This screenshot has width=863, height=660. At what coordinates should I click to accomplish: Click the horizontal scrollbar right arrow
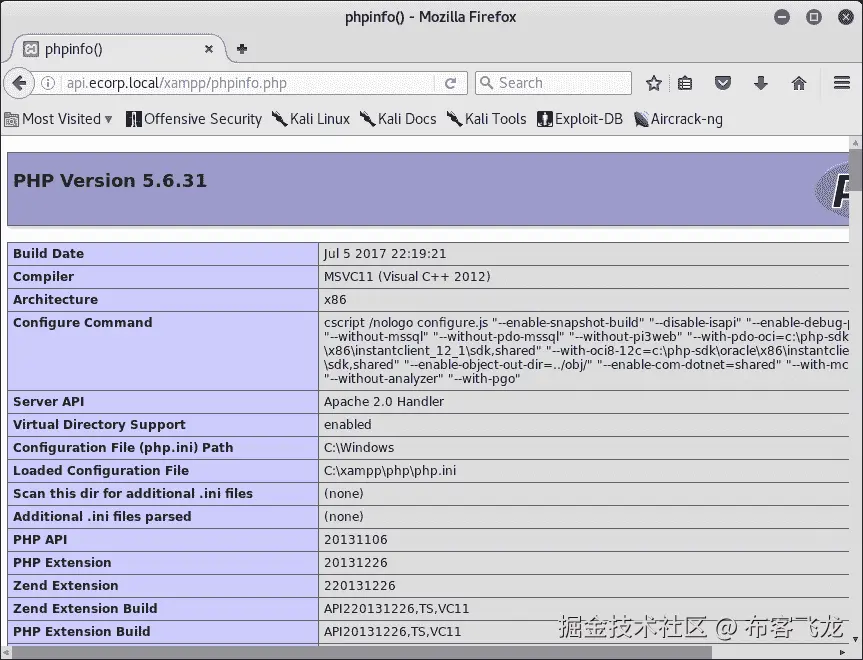click(843, 653)
